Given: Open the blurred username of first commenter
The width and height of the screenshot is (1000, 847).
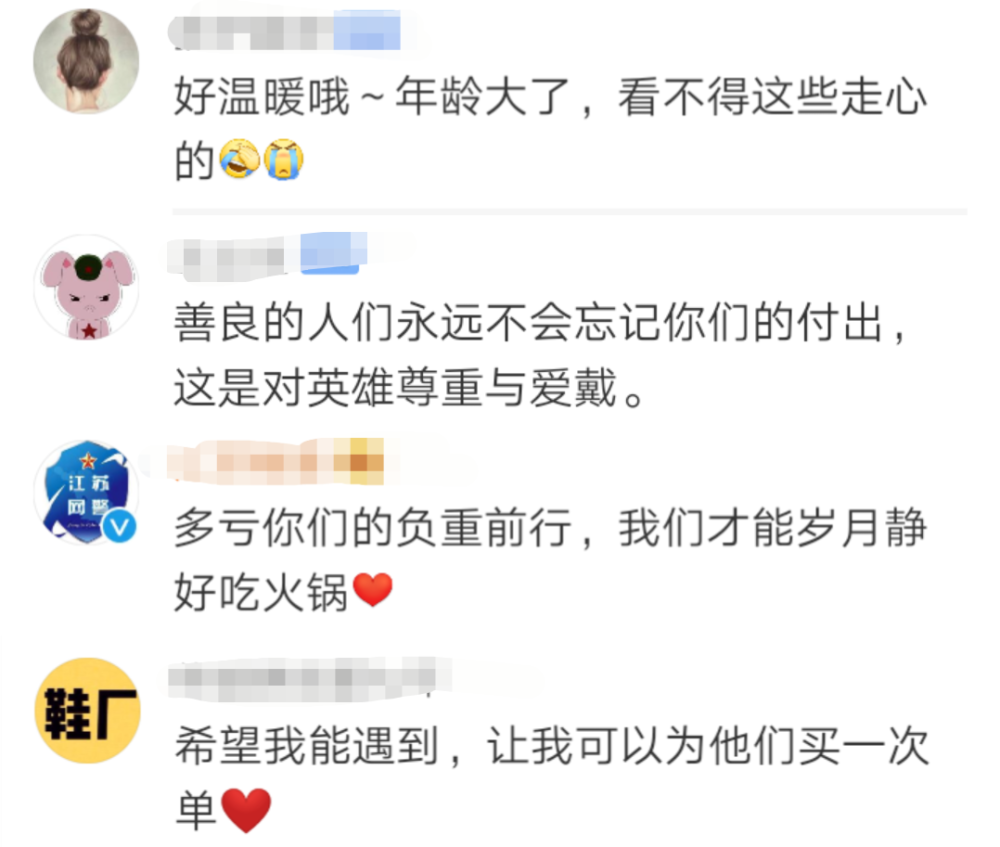Looking at the screenshot, I should click(x=252, y=31).
